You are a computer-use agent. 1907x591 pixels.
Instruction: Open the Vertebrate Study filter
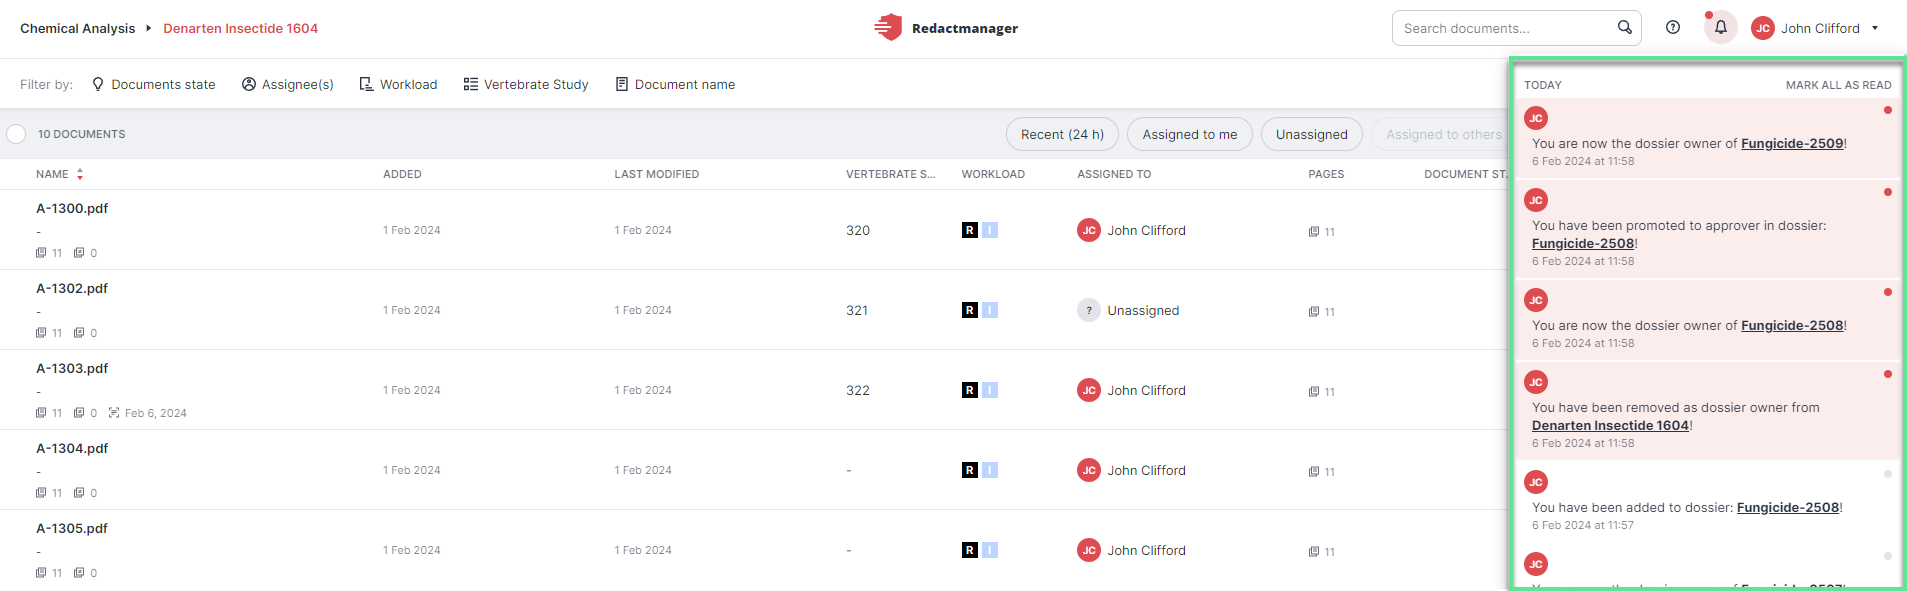coord(526,84)
